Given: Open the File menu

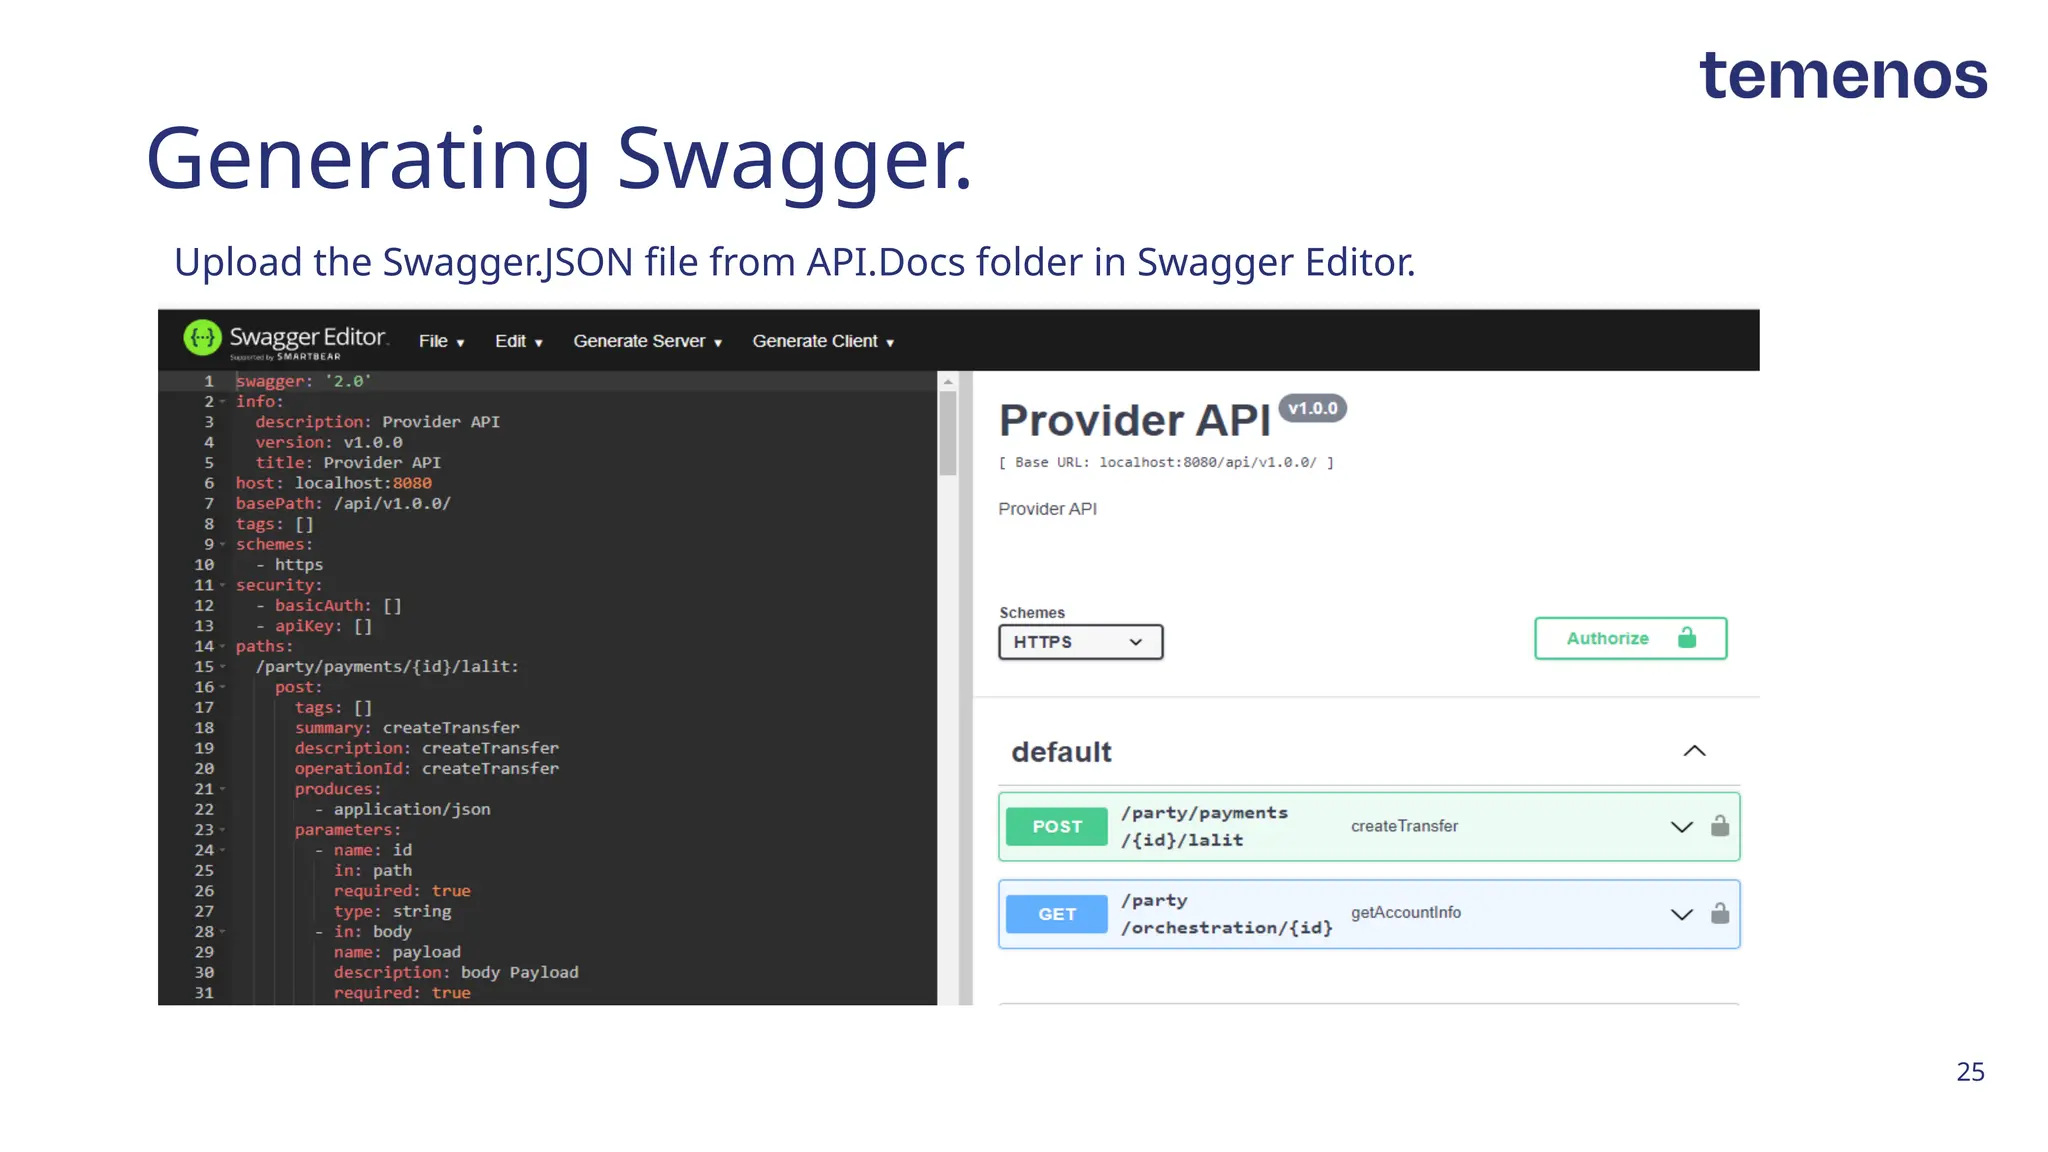Looking at the screenshot, I should (x=441, y=341).
